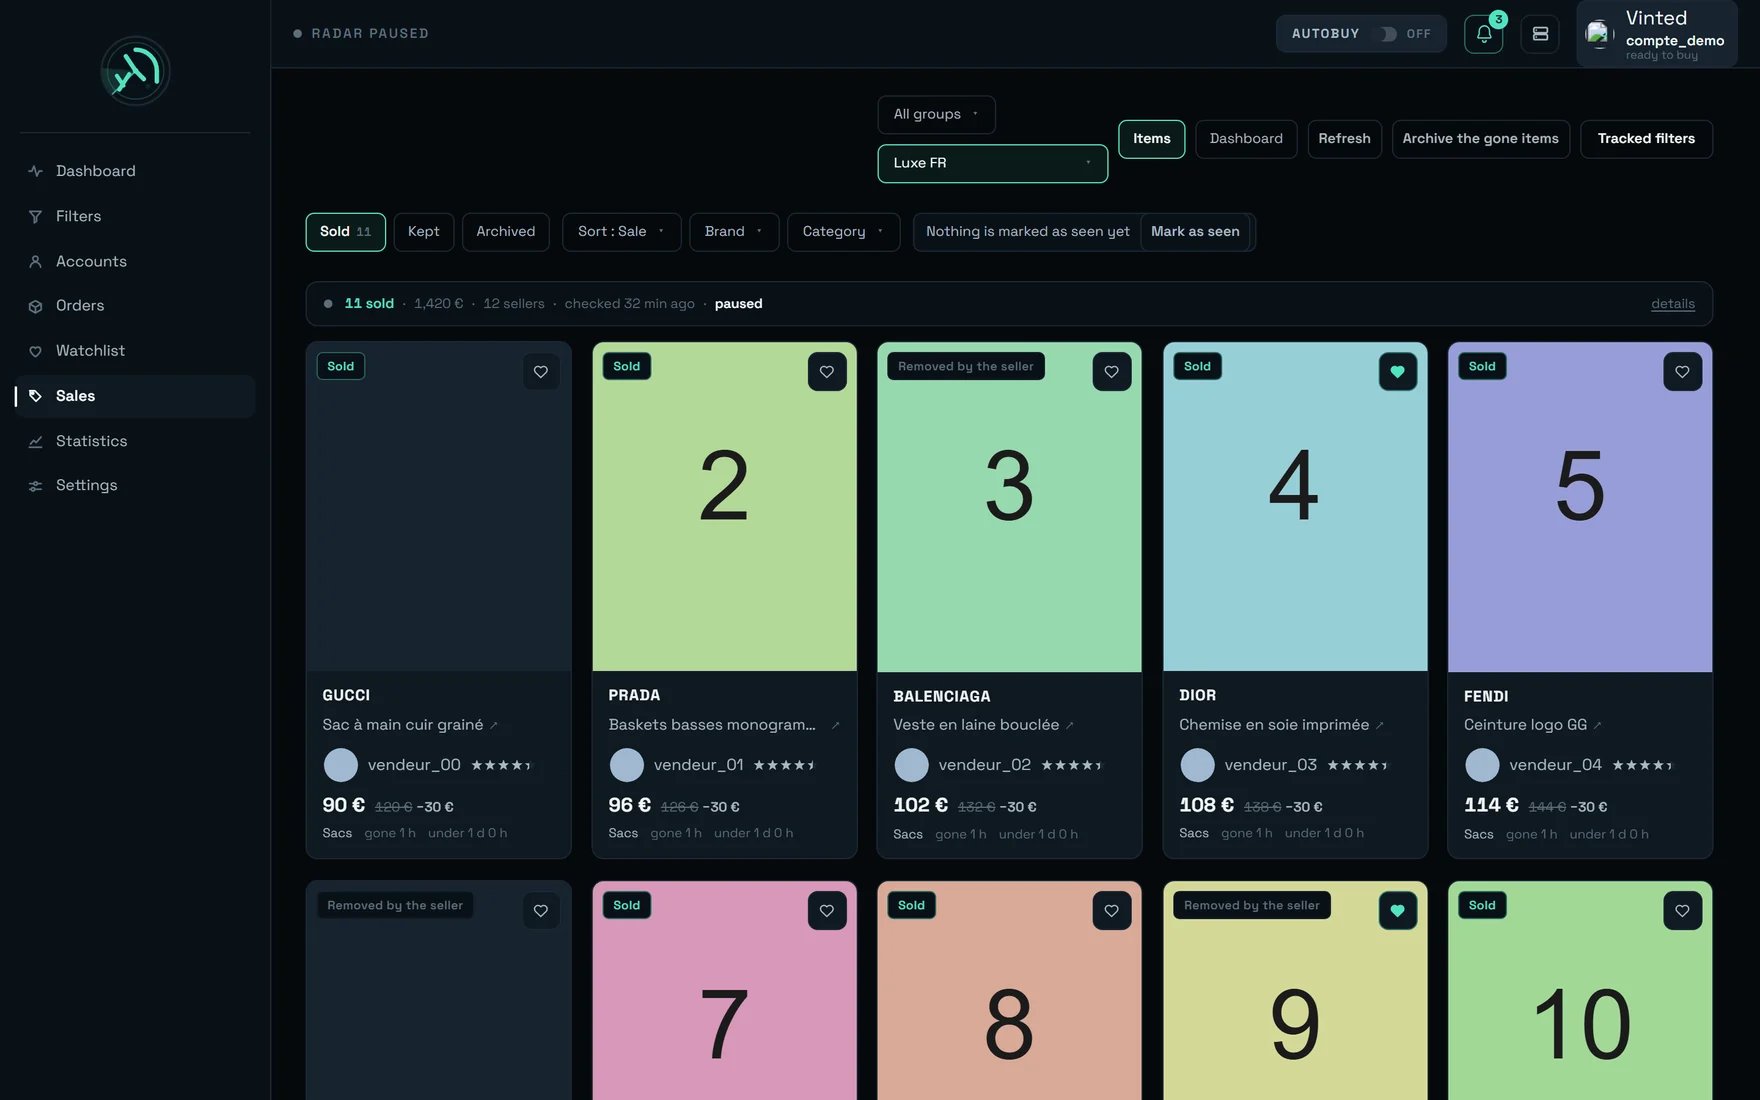1760x1100 pixels.
Task: Open Sort : Sale dropdown
Action: tap(621, 232)
